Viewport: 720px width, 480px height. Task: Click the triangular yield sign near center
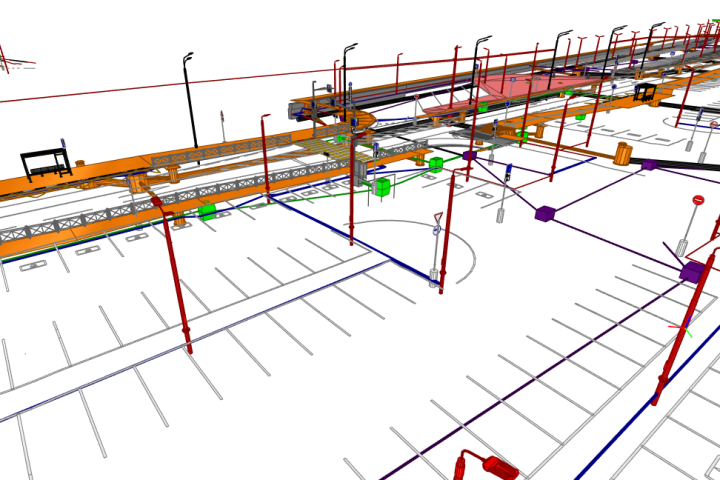[x=438, y=218]
